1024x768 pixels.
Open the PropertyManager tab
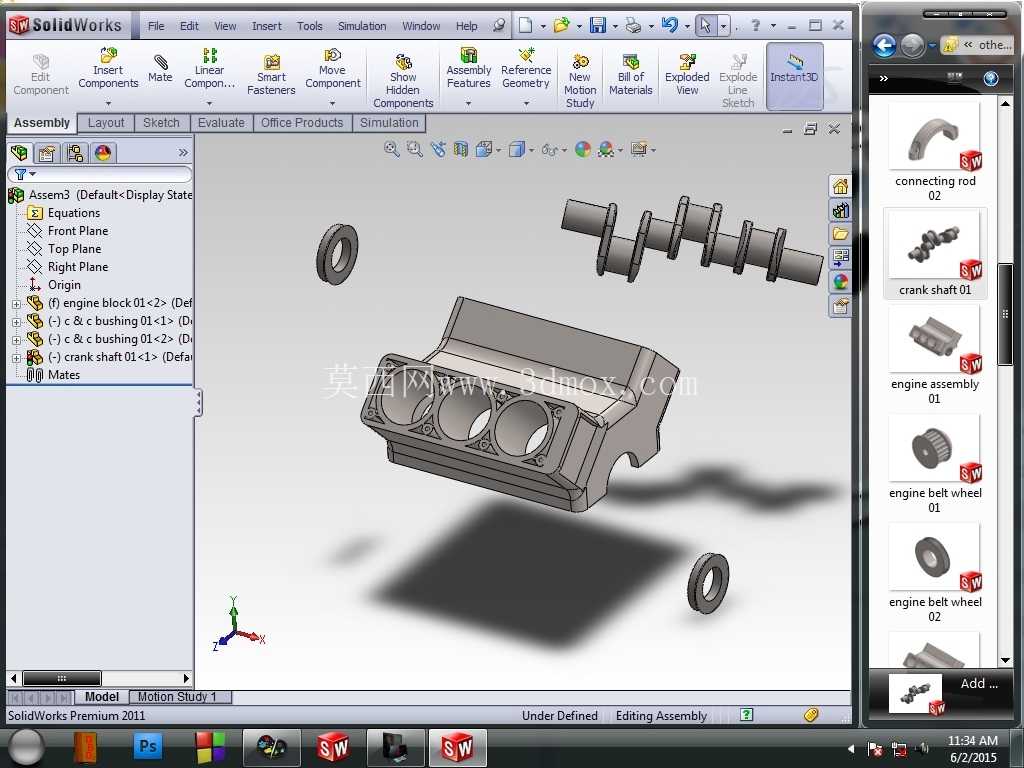47,153
